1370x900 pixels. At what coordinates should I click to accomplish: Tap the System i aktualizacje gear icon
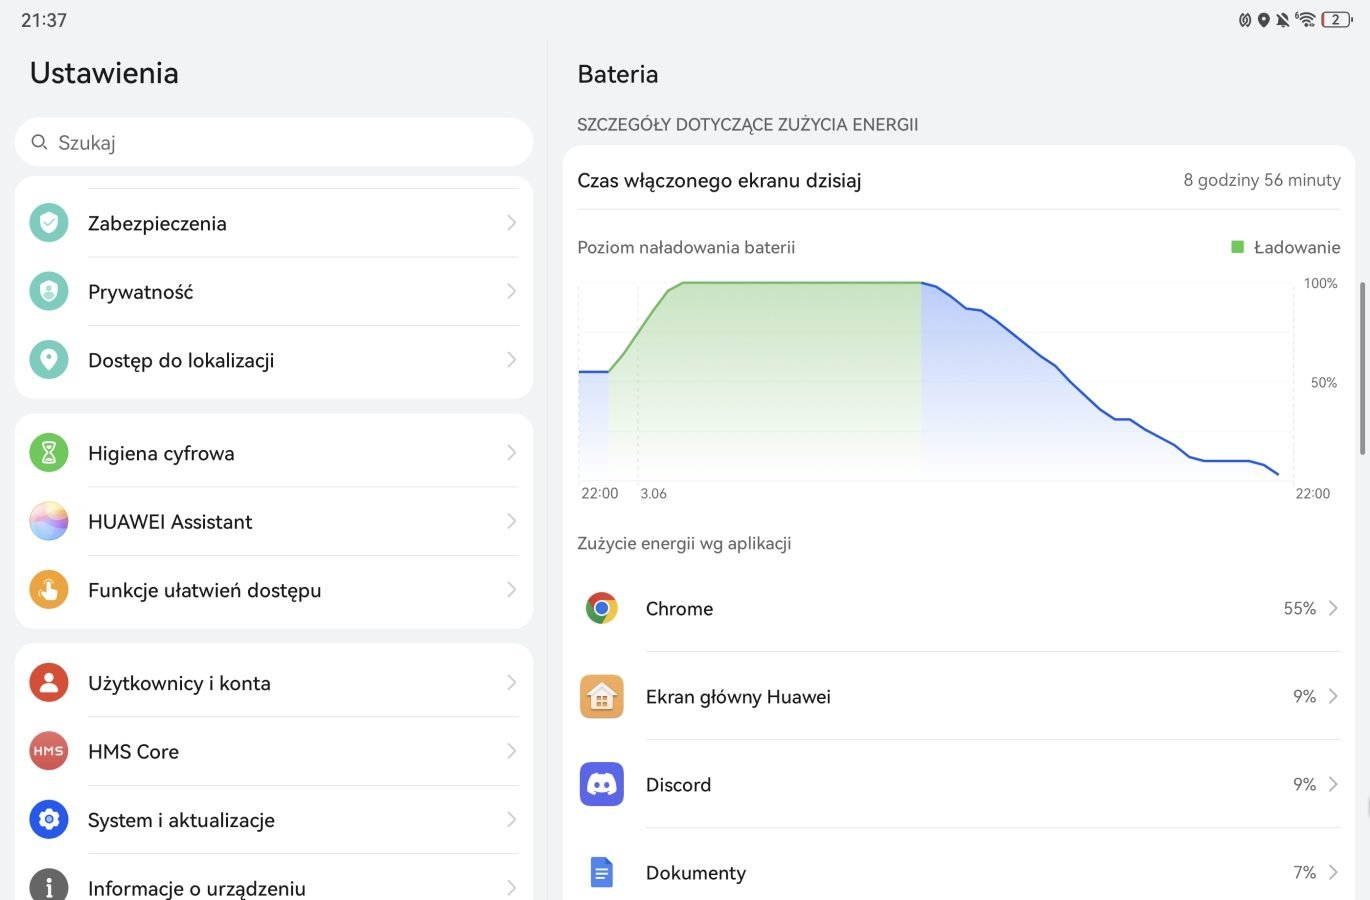pyautogui.click(x=49, y=820)
